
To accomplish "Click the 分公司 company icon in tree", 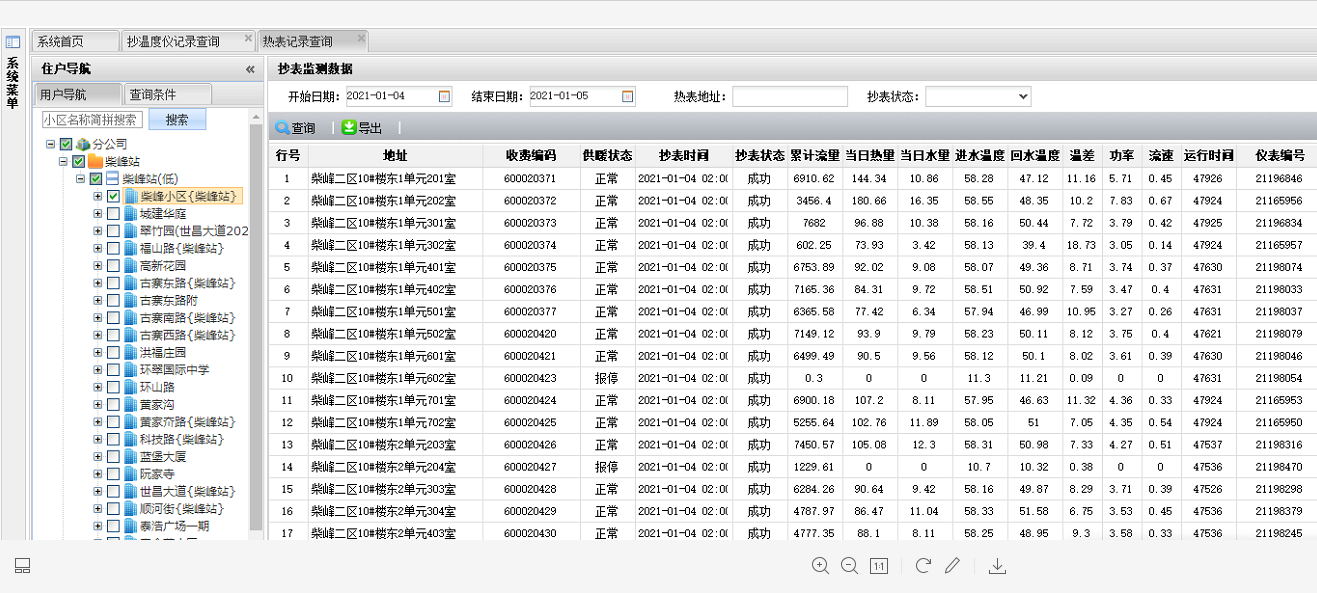I will click(82, 144).
